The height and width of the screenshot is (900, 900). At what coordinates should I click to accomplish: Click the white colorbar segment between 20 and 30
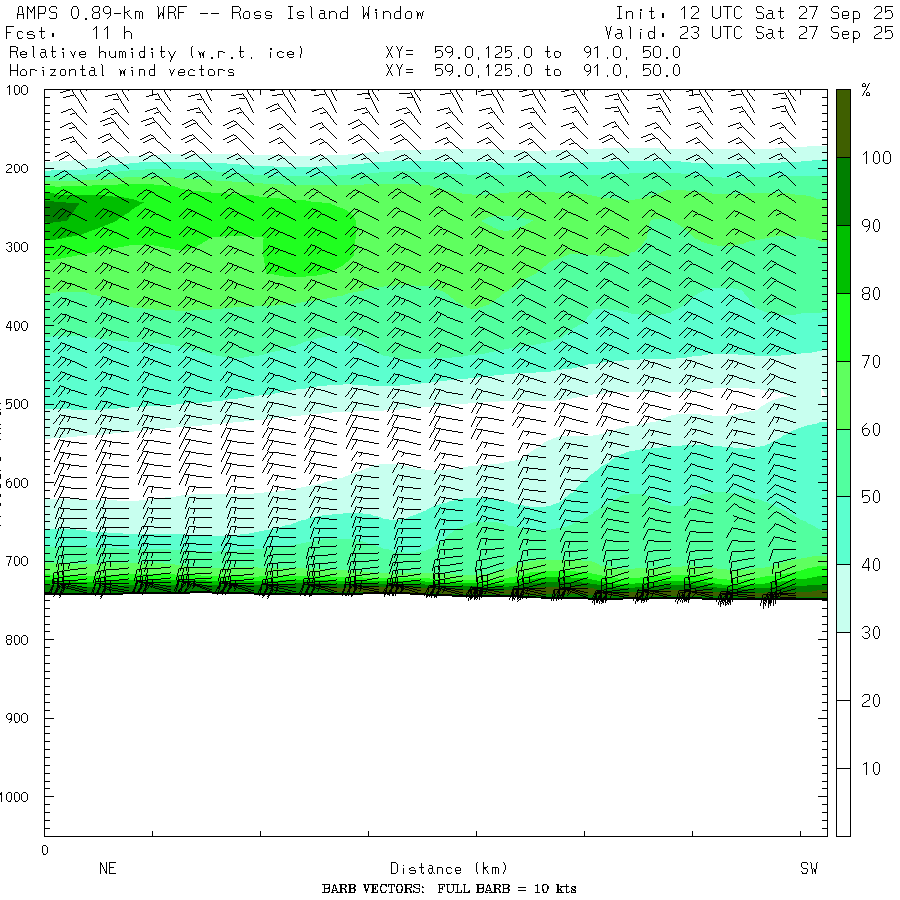[843, 666]
